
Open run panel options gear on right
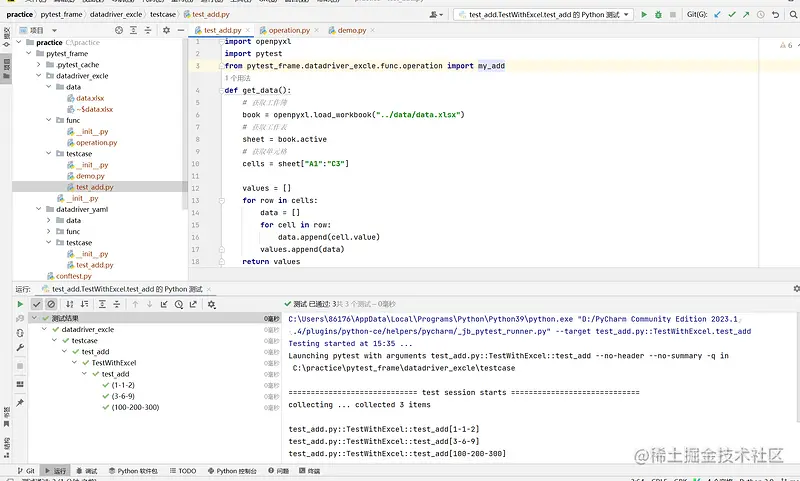pos(796,289)
